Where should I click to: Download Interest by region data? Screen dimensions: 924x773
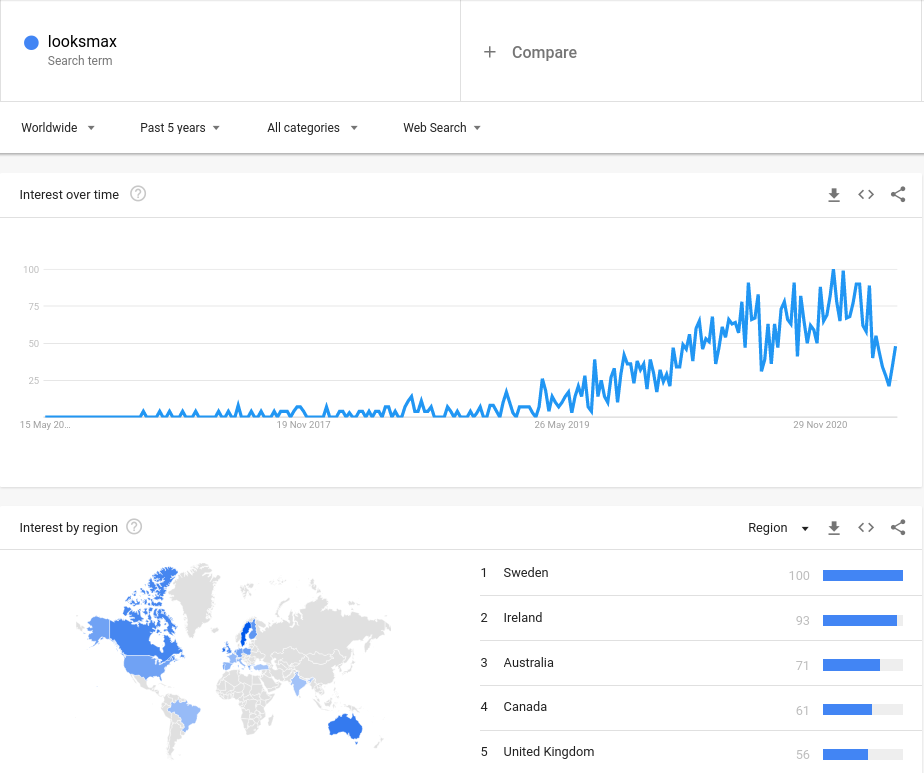click(x=834, y=528)
